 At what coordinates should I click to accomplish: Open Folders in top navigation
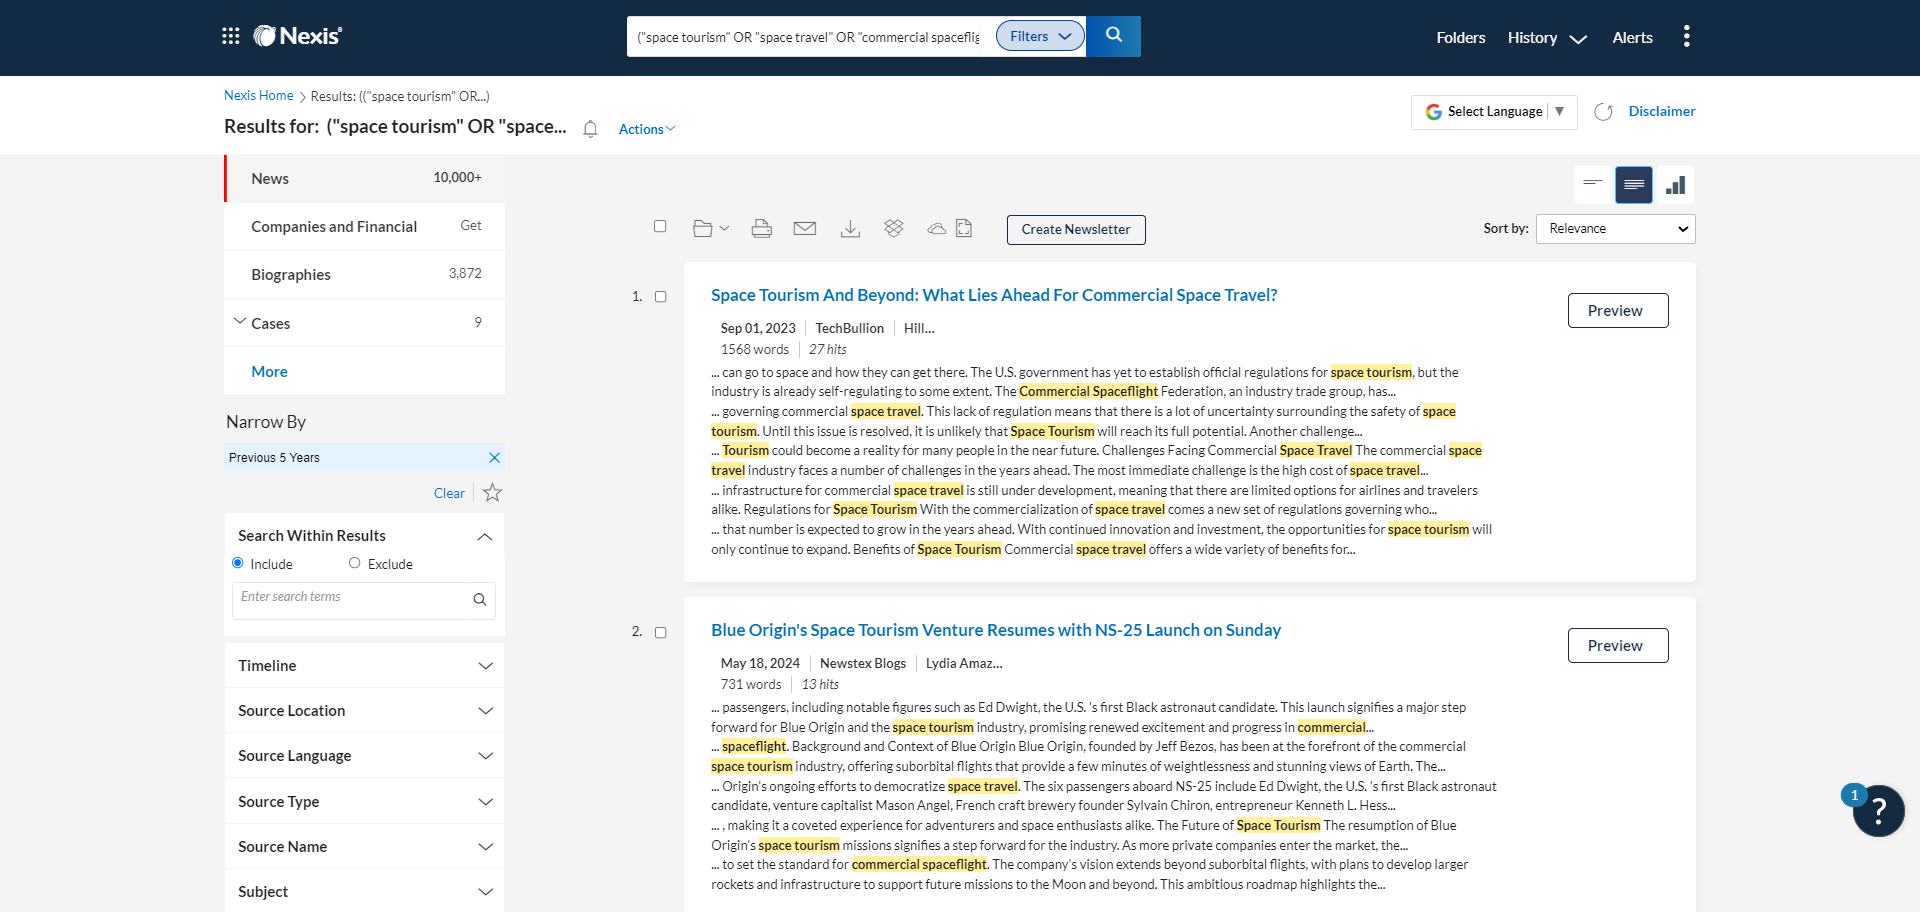[1460, 38]
